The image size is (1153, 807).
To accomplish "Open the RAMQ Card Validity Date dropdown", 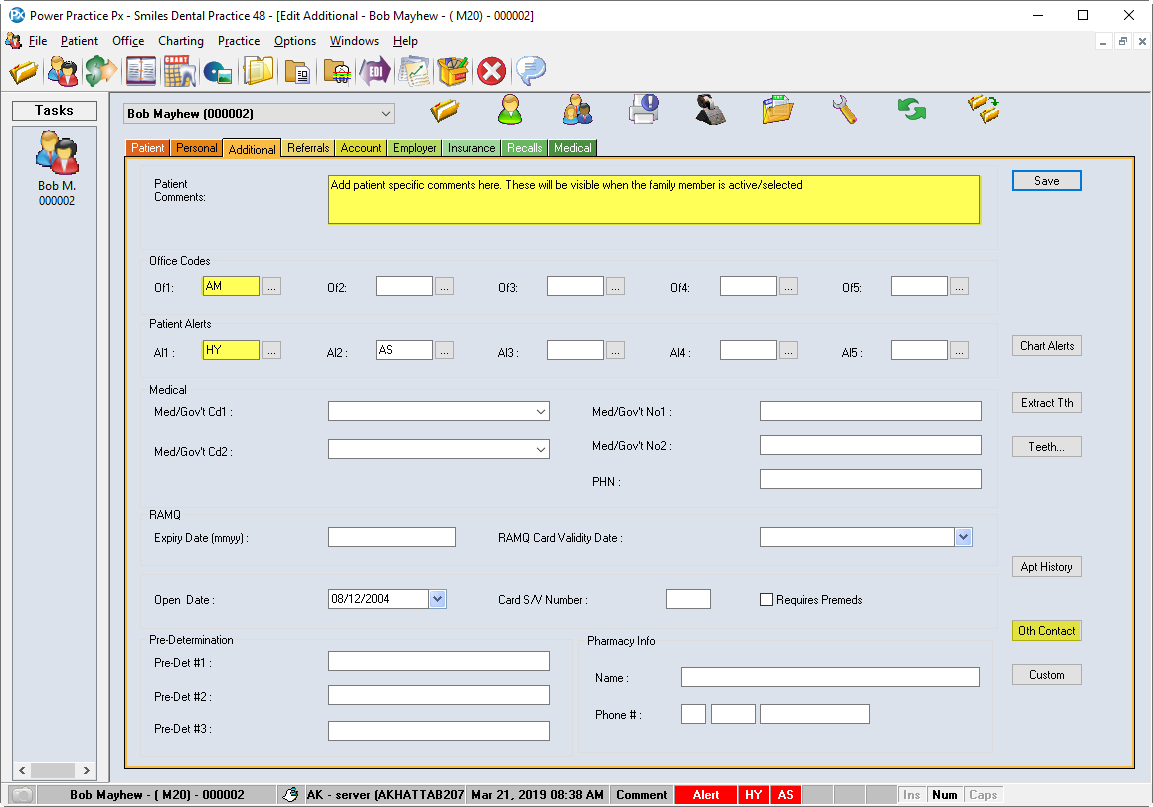I will click(963, 538).
